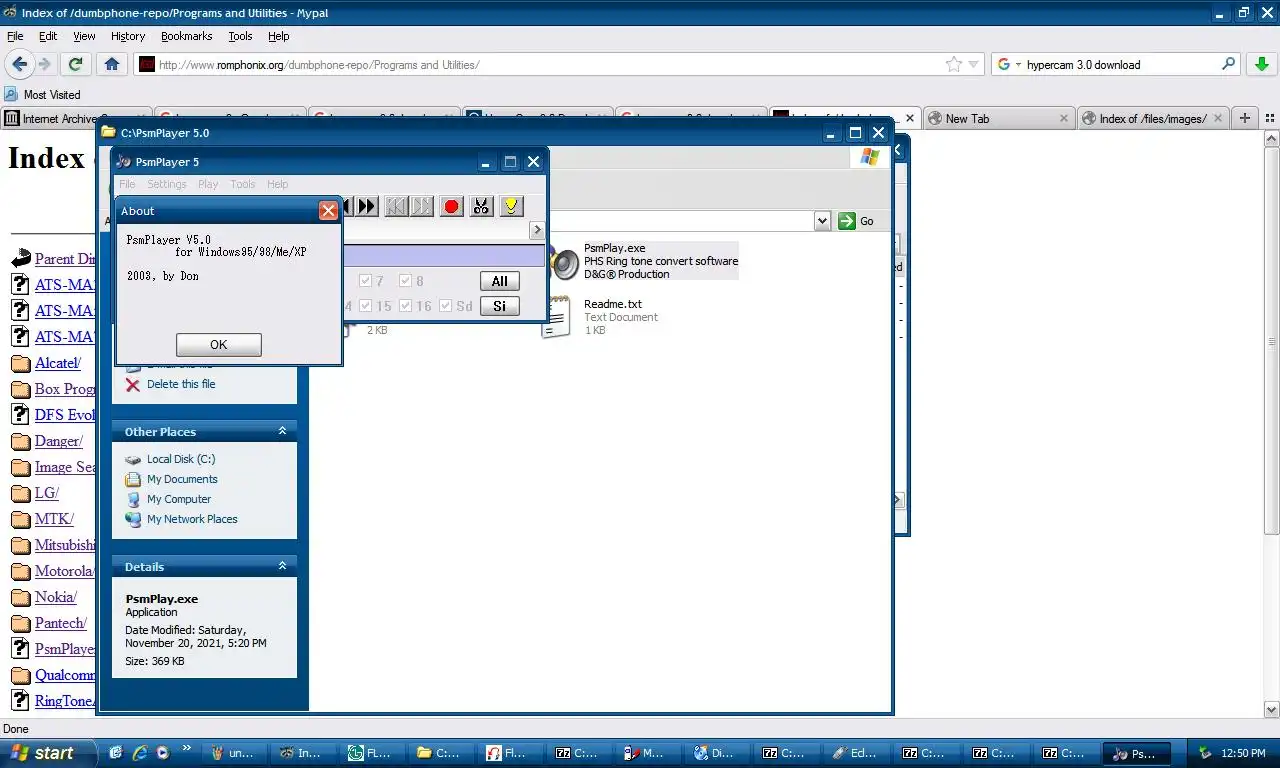Viewport: 1280px width, 768px height.
Task: Open the PsmPlayer Settings menu
Action: [x=167, y=184]
